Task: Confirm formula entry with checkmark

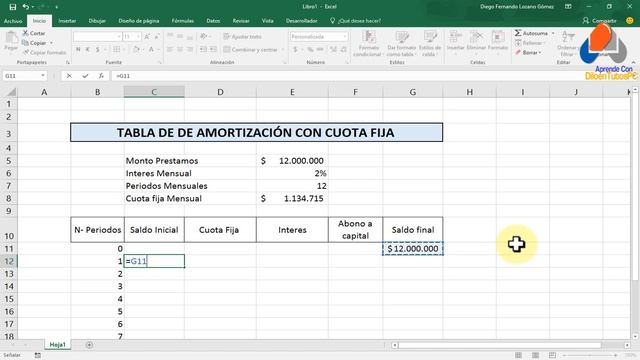Action: coord(85,76)
